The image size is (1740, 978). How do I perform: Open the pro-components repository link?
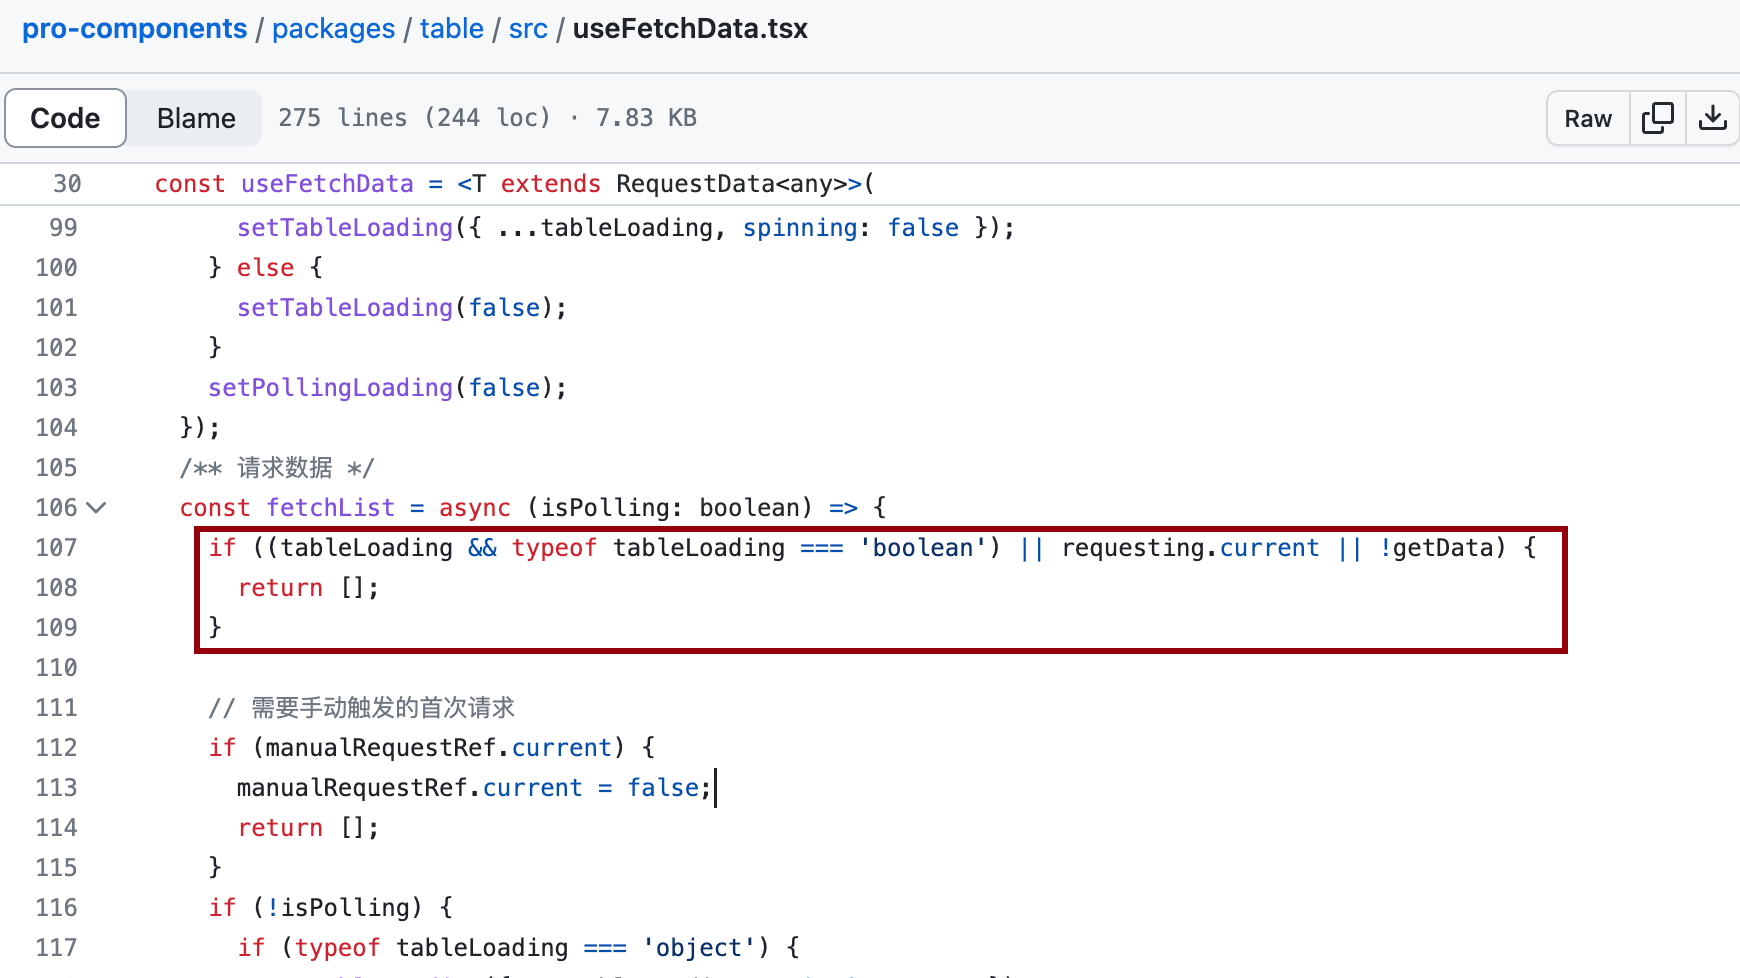(x=135, y=28)
